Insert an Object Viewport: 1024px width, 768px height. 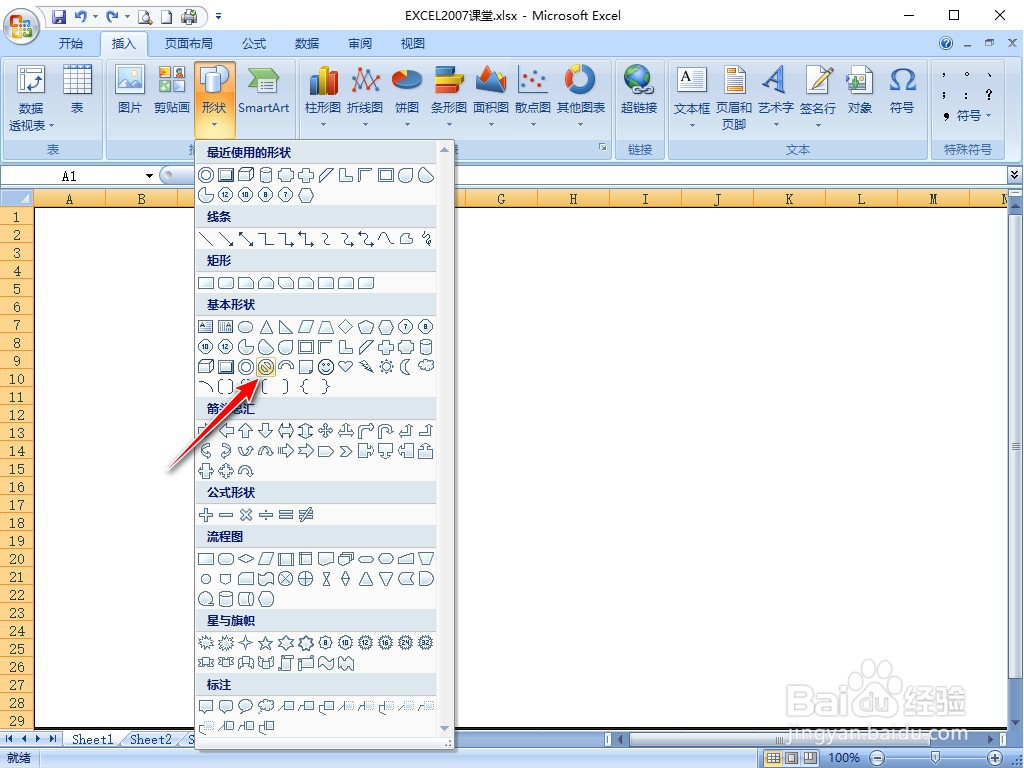[859, 90]
